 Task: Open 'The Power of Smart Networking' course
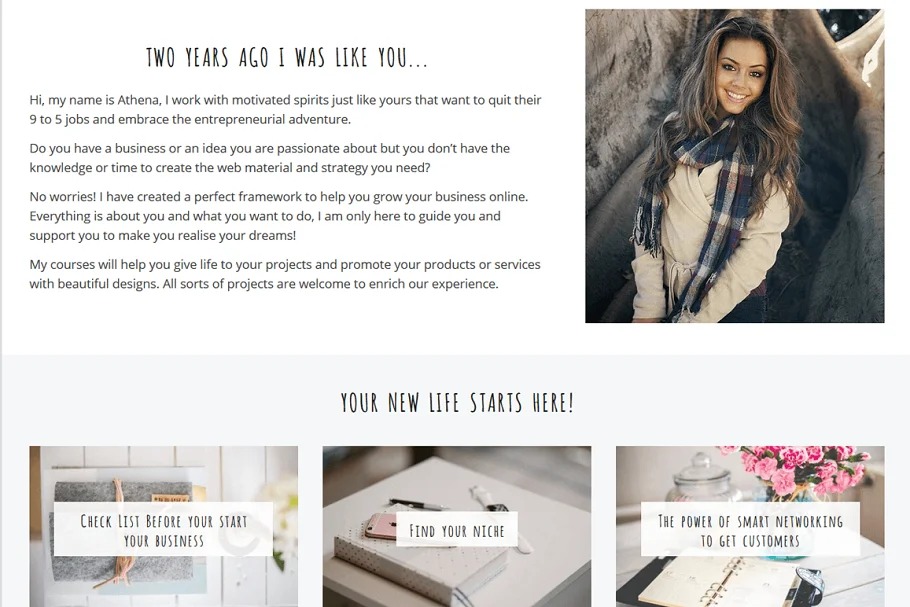pos(750,530)
